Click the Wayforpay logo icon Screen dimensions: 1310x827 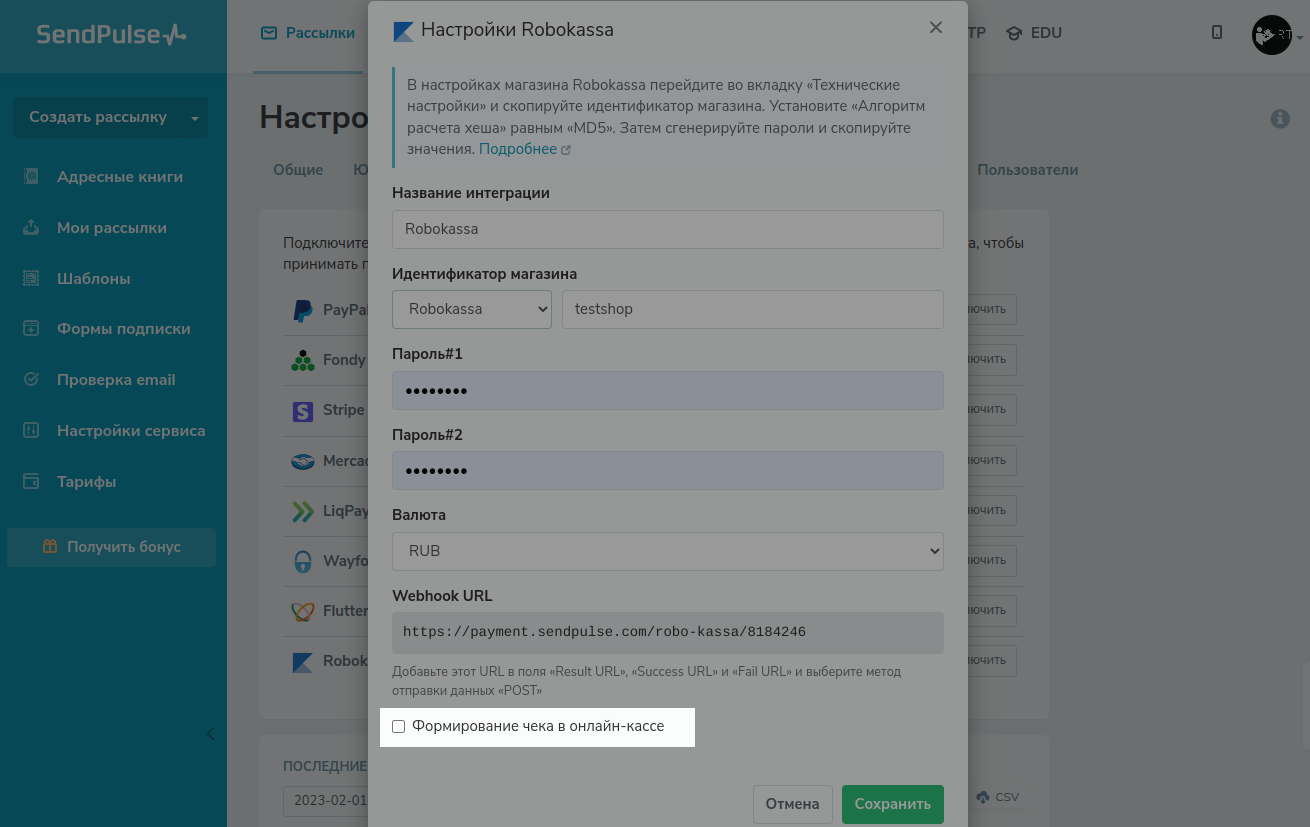coord(302,561)
